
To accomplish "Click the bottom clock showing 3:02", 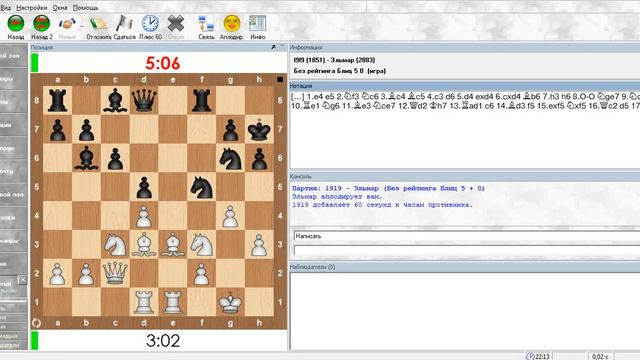I will [x=163, y=341].
